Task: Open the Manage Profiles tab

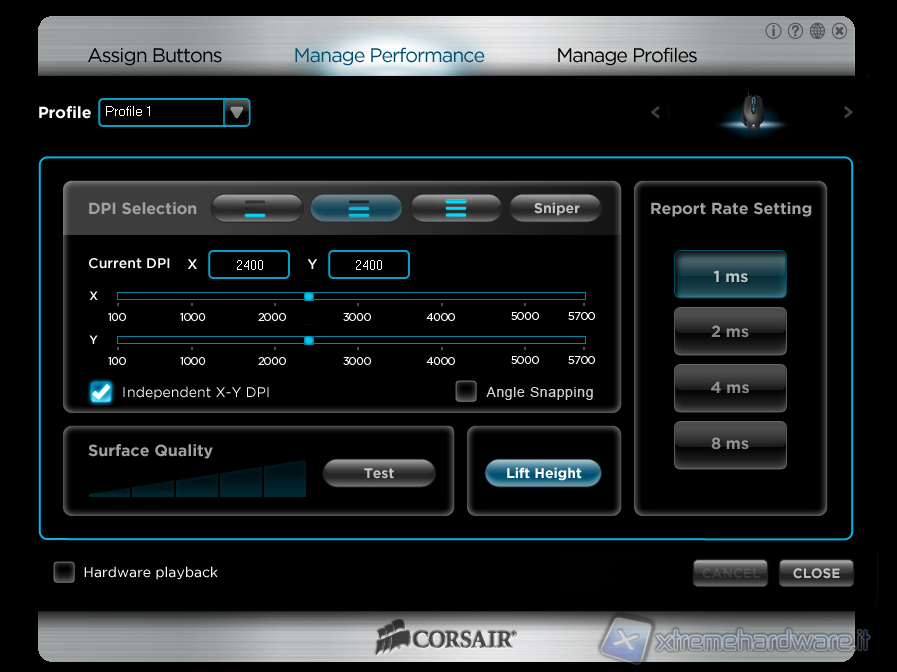Action: (626, 56)
